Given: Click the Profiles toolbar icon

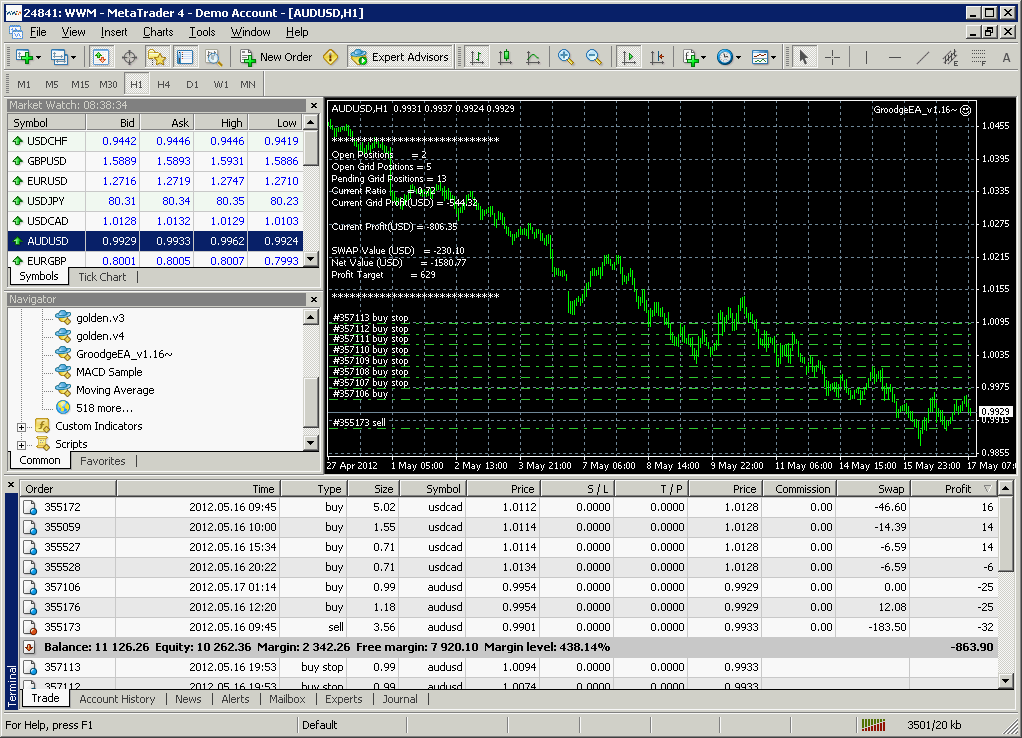Looking at the screenshot, I should click(59, 57).
